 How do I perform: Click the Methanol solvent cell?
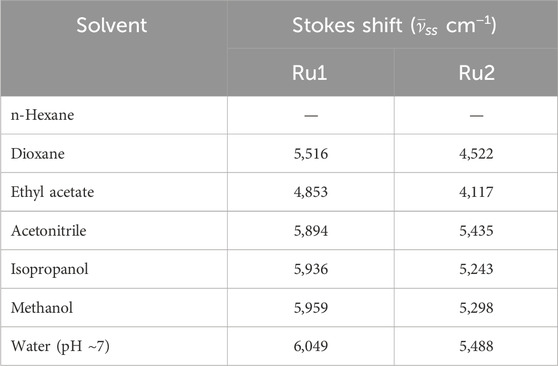click(x=42, y=307)
